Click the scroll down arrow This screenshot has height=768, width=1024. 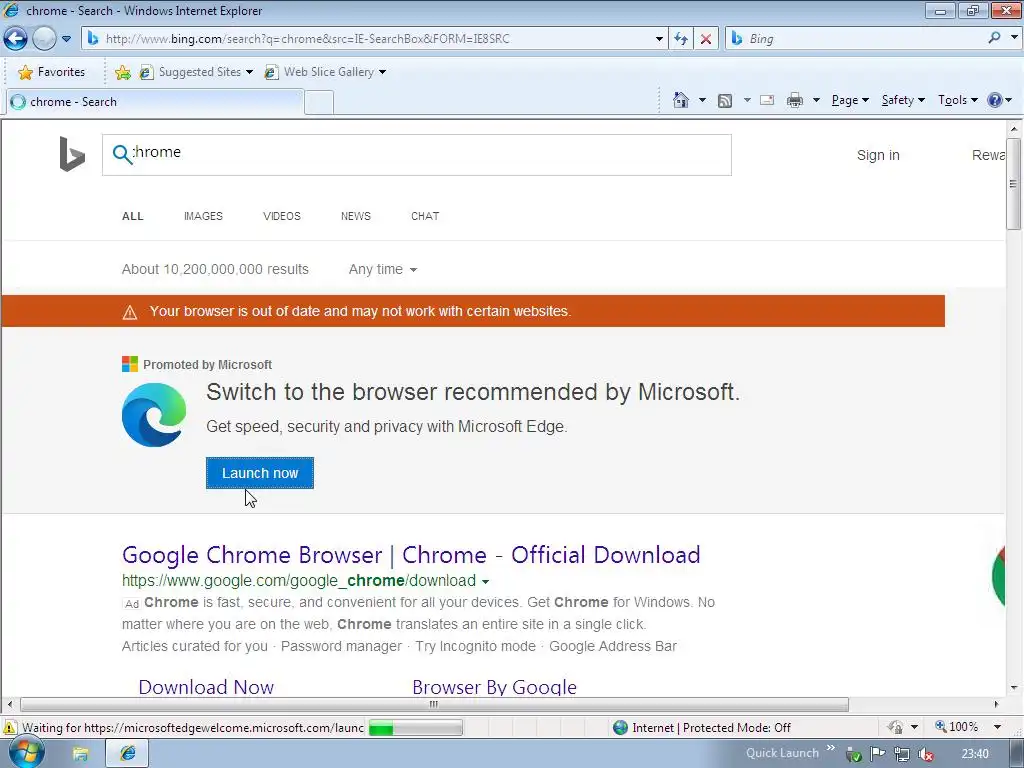[1014, 688]
